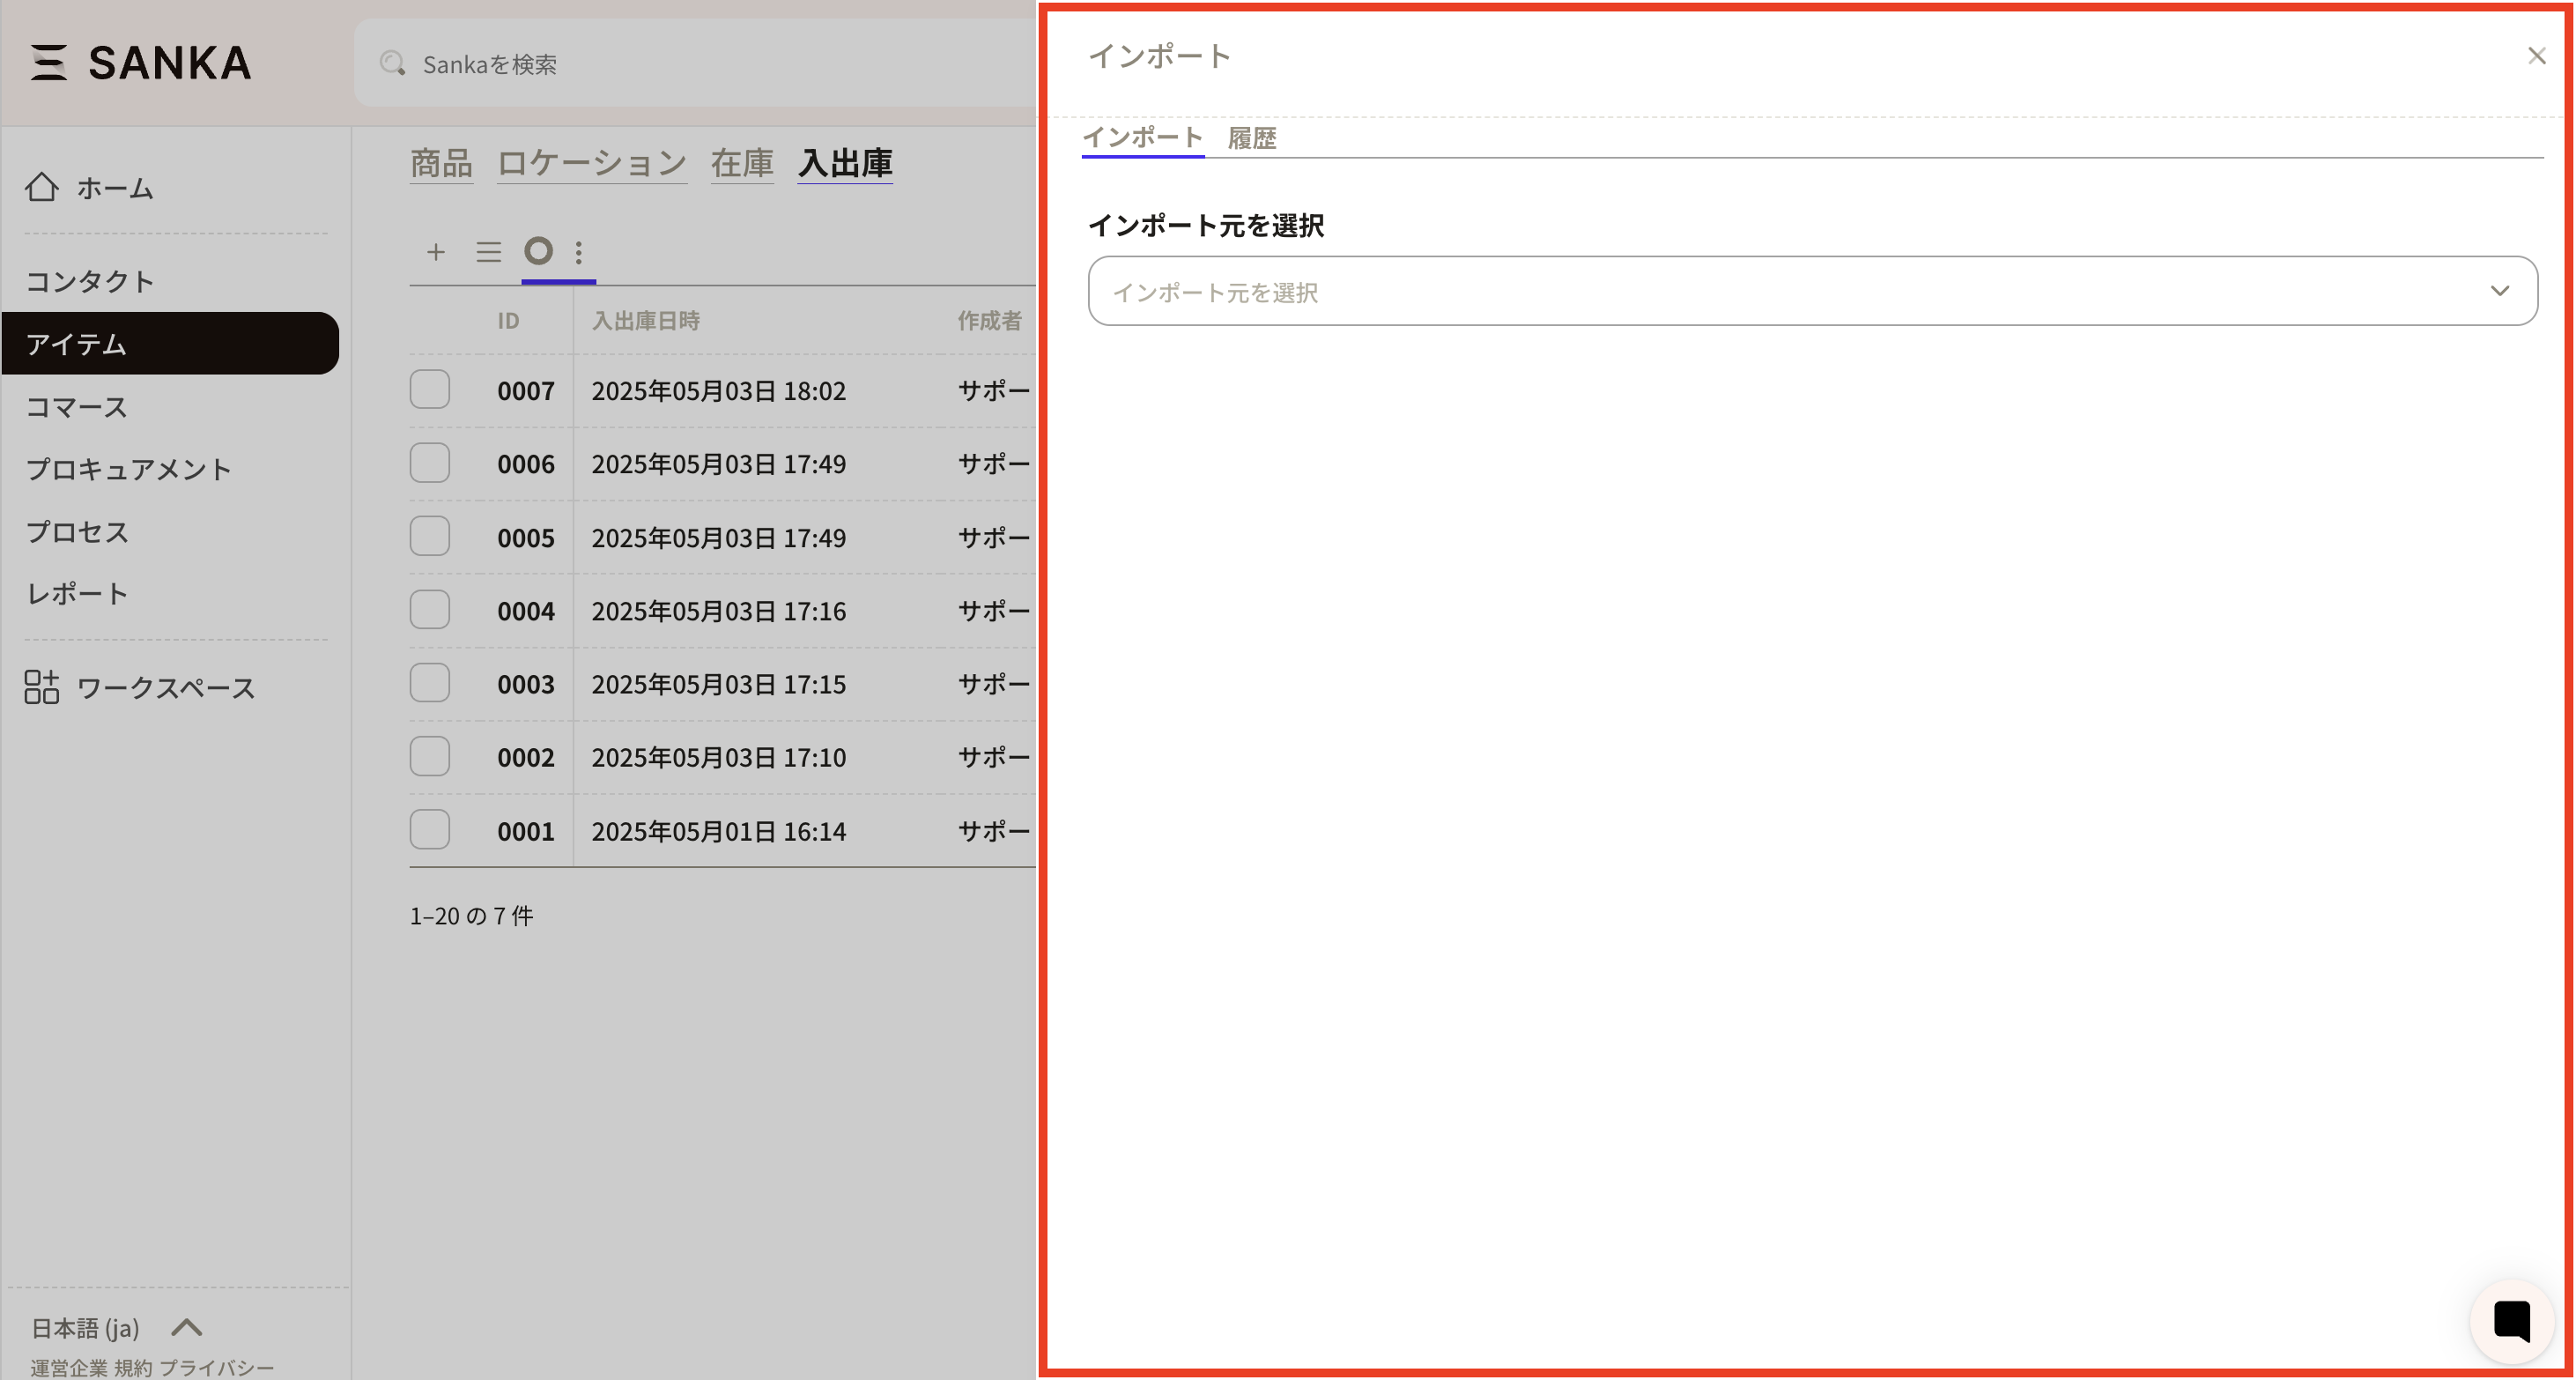2576x1380 pixels.
Task: Check the box for row 0001
Action: [x=430, y=830]
